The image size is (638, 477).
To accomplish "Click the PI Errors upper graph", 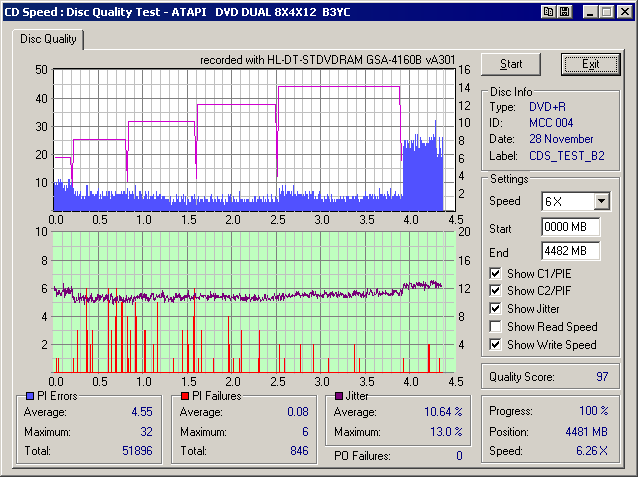I will 254,140.
